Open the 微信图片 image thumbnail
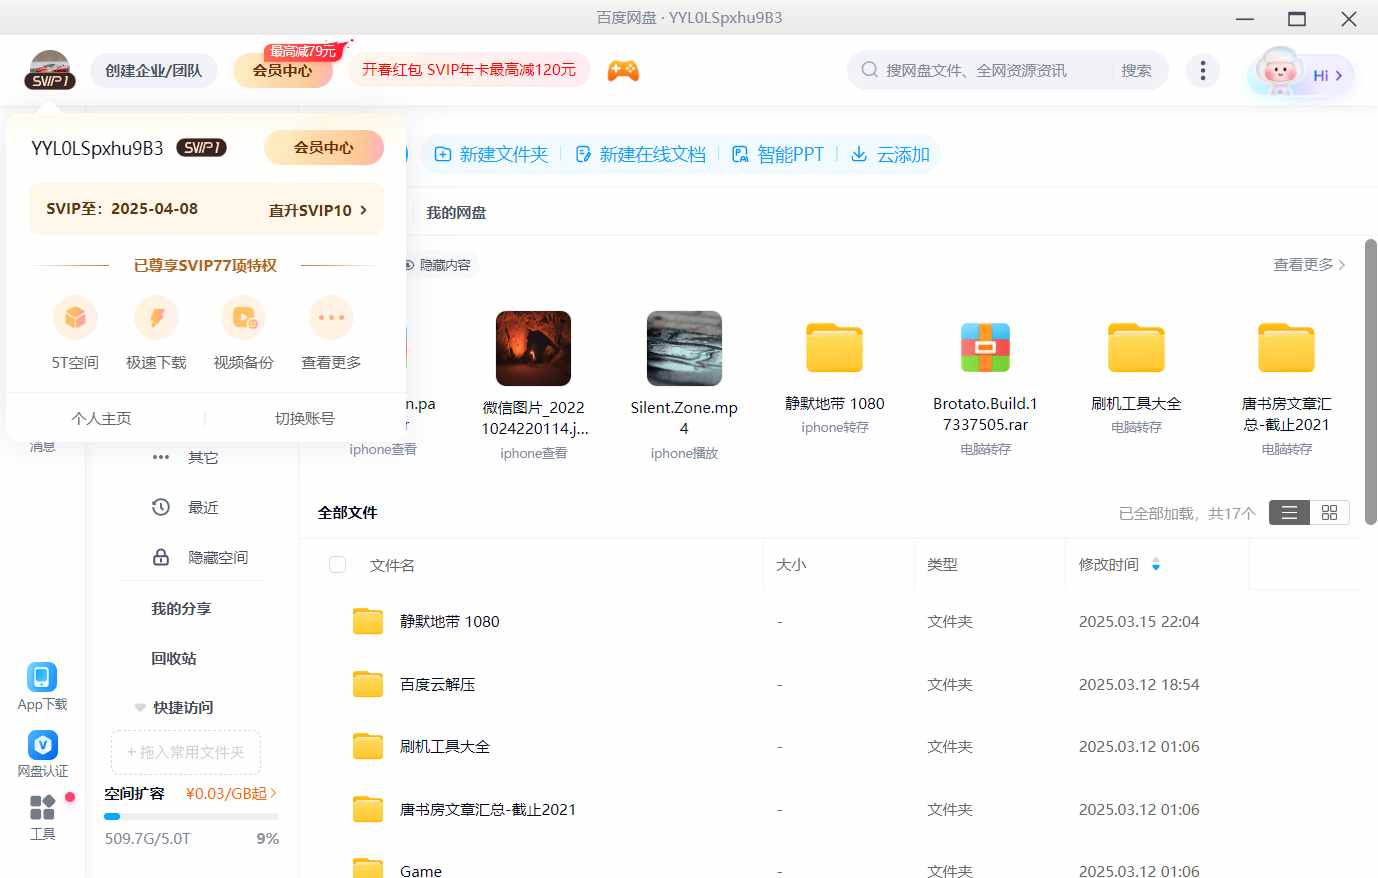Screen dimensions: 1378x878 [533, 348]
